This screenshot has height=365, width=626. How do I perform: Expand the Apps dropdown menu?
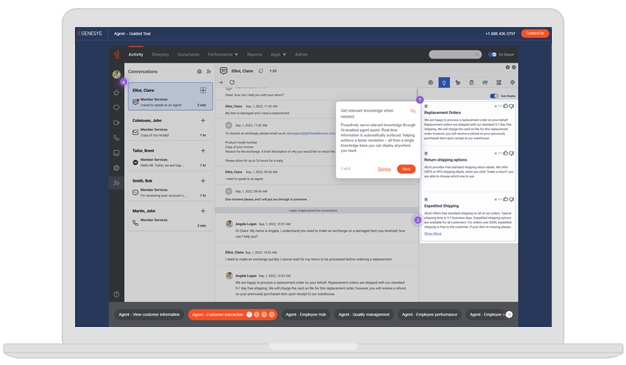pyautogui.click(x=278, y=54)
